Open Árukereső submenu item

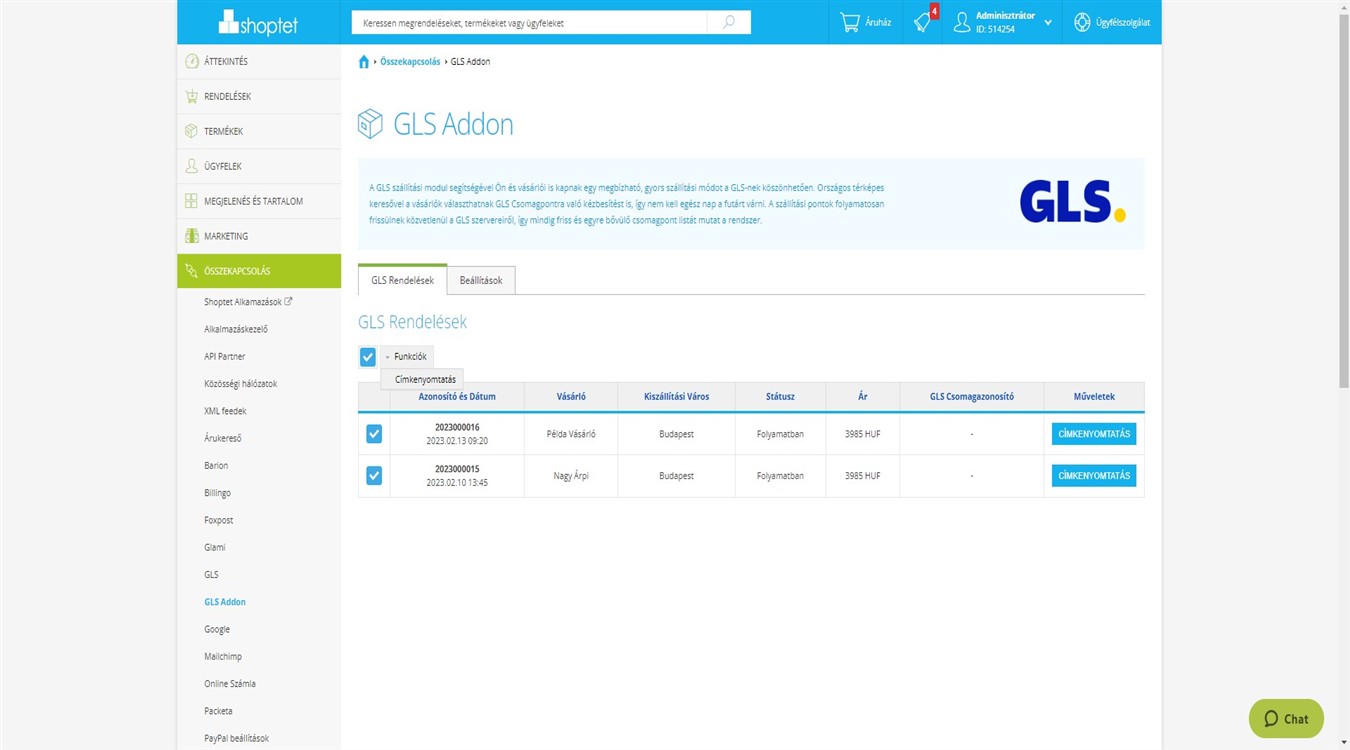point(223,438)
